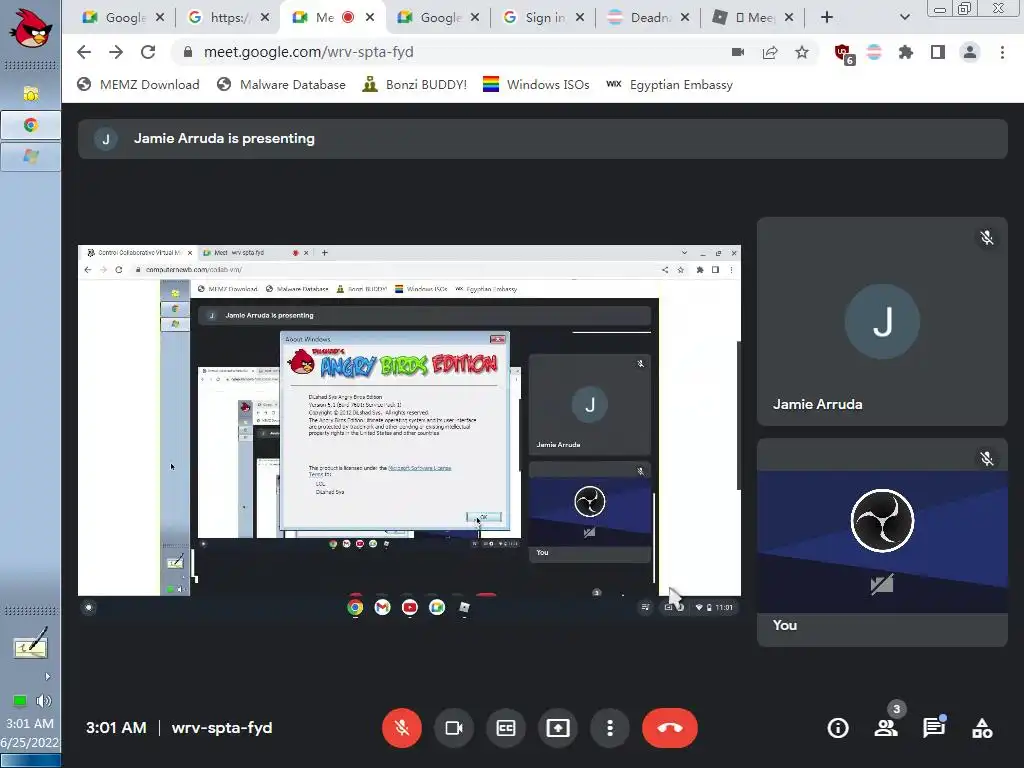Screen dimensions: 1024x768
Task: Open the Egyptian Embassy bookmark
Action: 669,85
